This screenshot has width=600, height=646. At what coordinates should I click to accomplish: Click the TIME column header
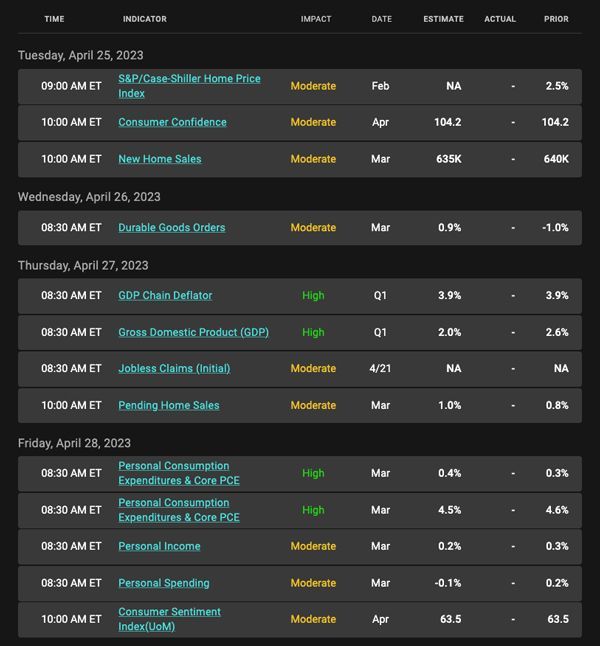tap(54, 19)
